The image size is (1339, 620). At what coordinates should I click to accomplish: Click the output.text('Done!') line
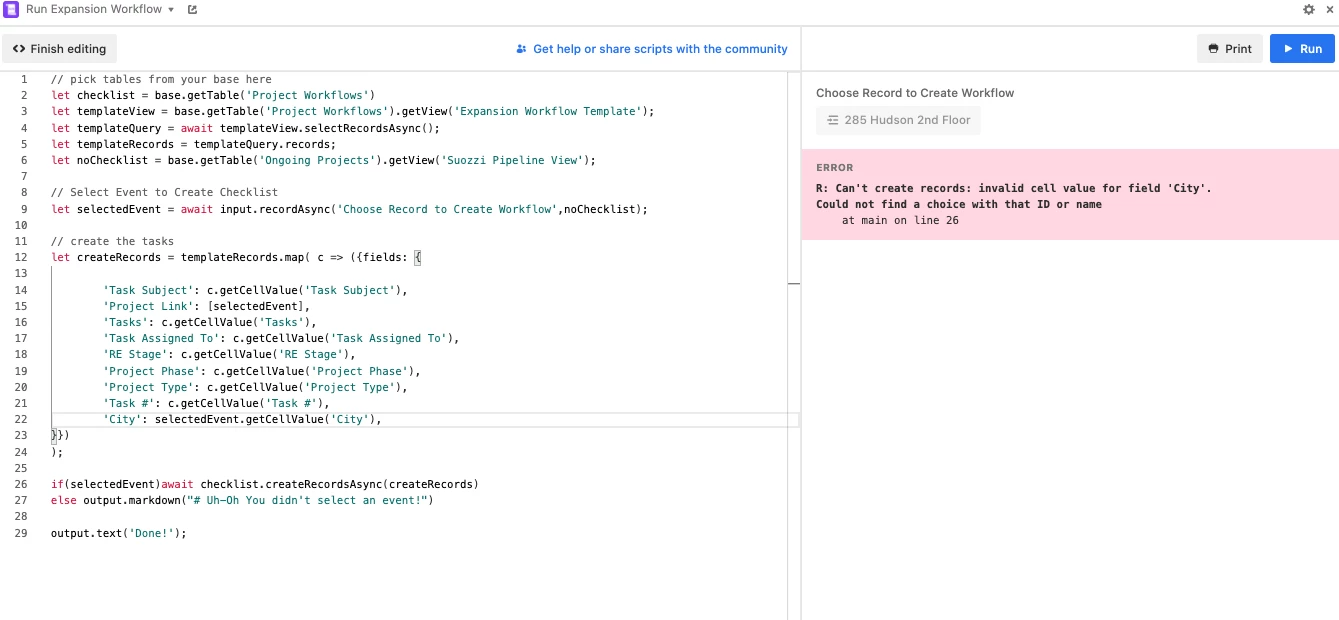tap(119, 533)
